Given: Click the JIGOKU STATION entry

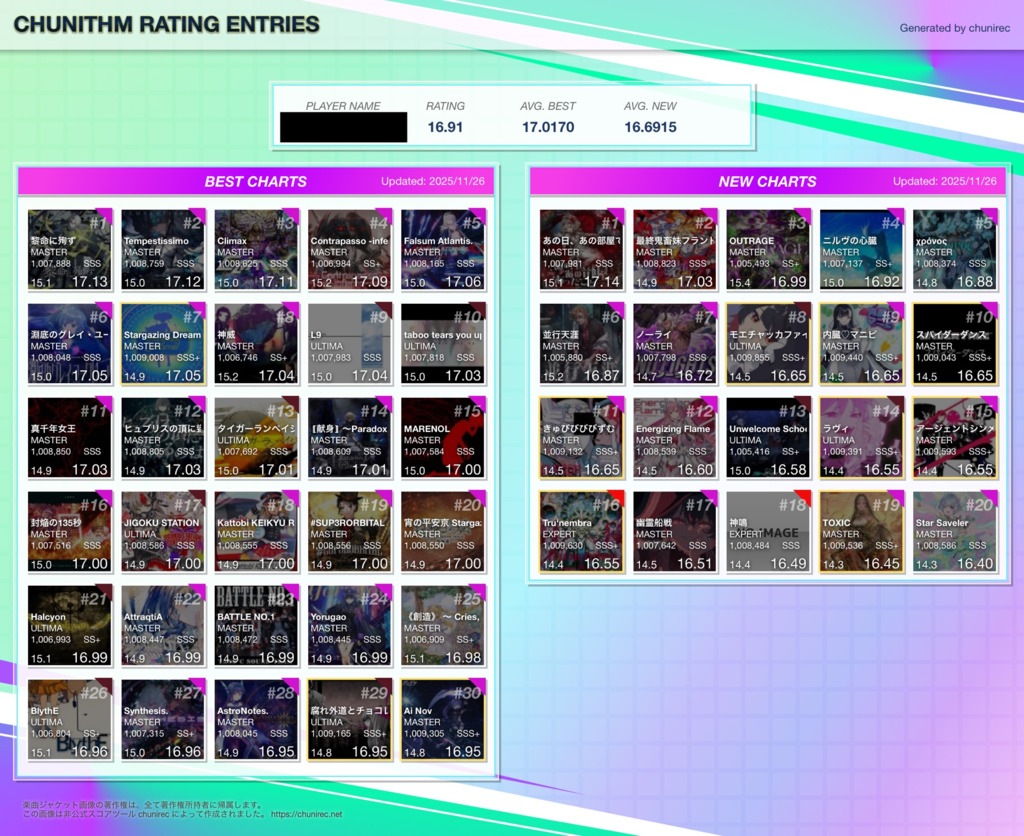Looking at the screenshot, I should [x=162, y=532].
